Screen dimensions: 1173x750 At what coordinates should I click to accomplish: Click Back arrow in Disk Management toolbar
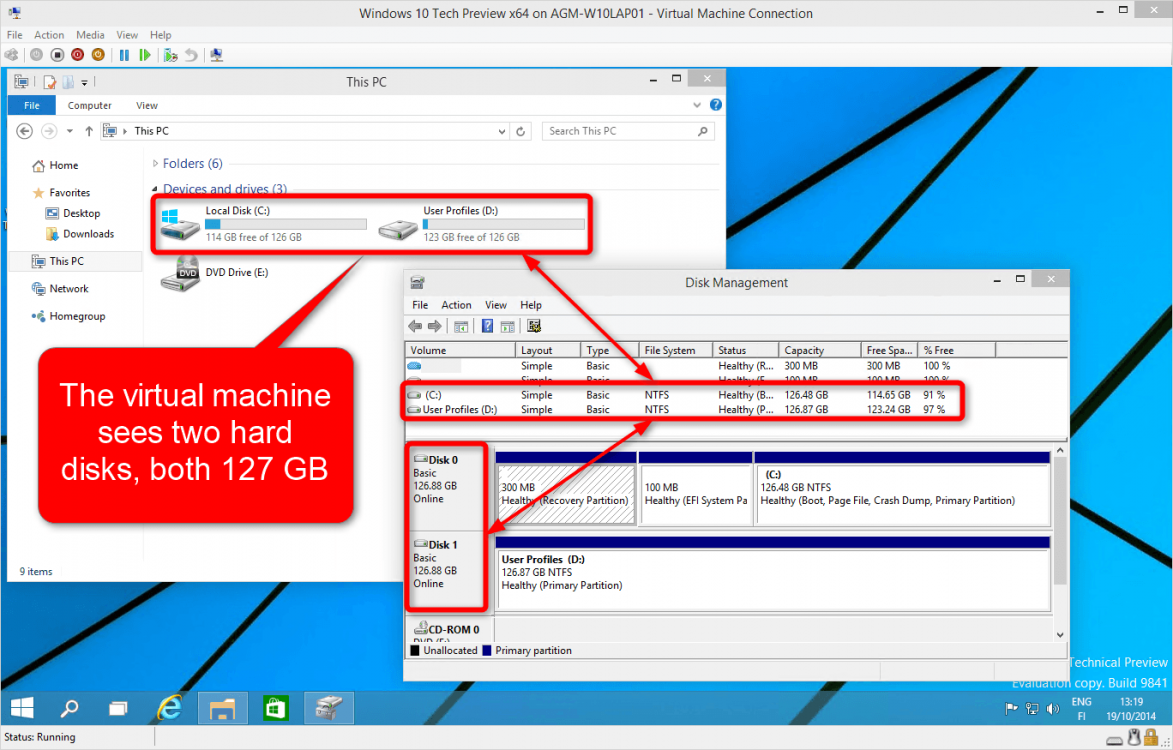tap(415, 326)
